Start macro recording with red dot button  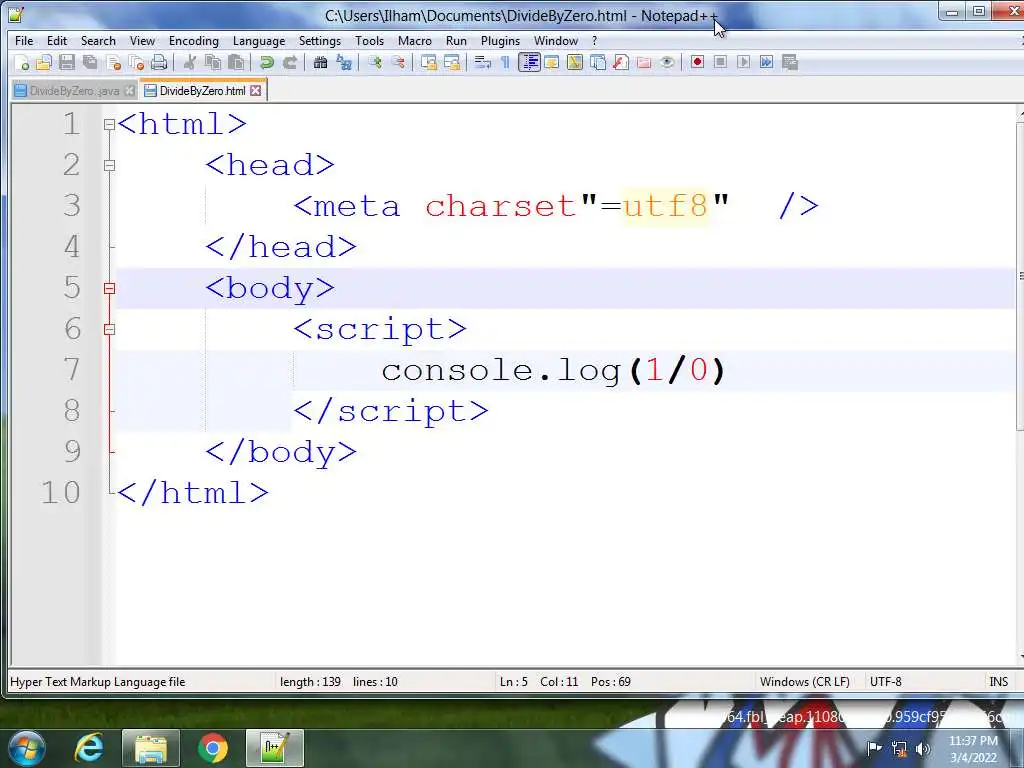click(697, 63)
